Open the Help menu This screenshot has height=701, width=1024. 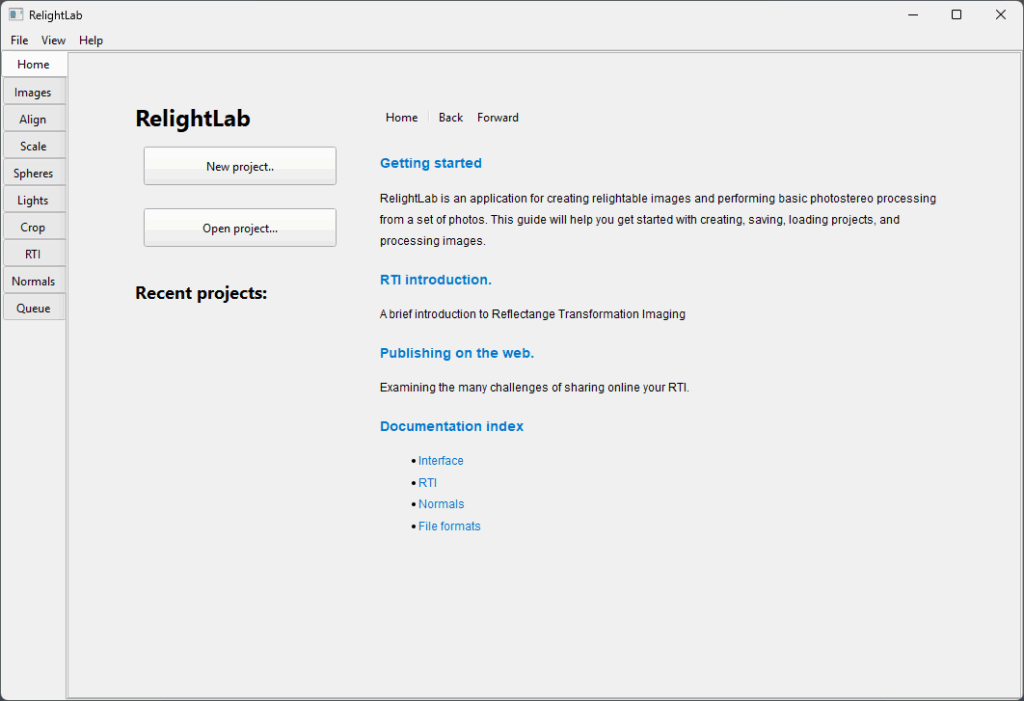[x=91, y=41]
